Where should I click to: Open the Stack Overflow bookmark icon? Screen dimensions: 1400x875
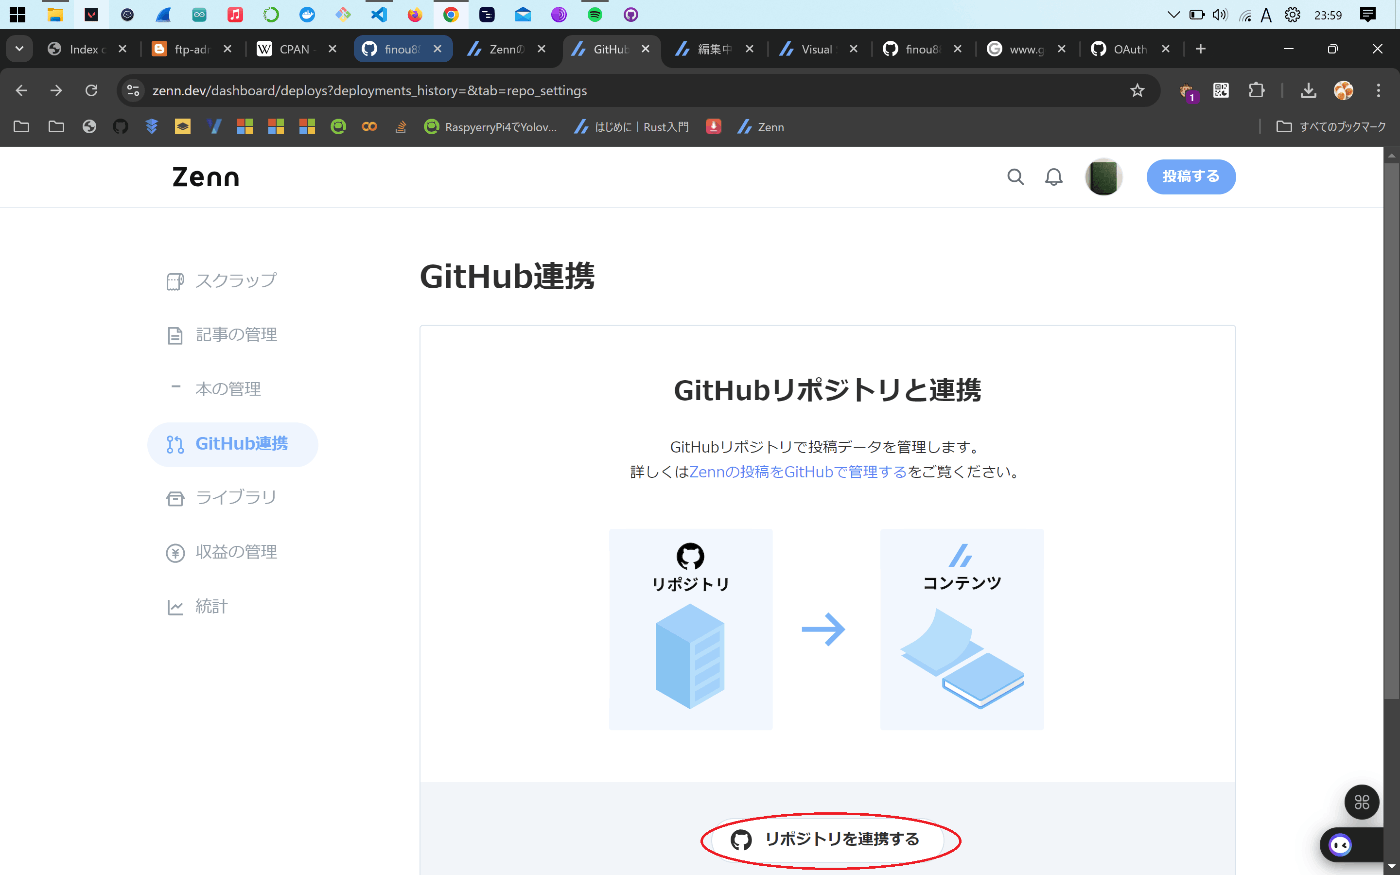(x=401, y=127)
